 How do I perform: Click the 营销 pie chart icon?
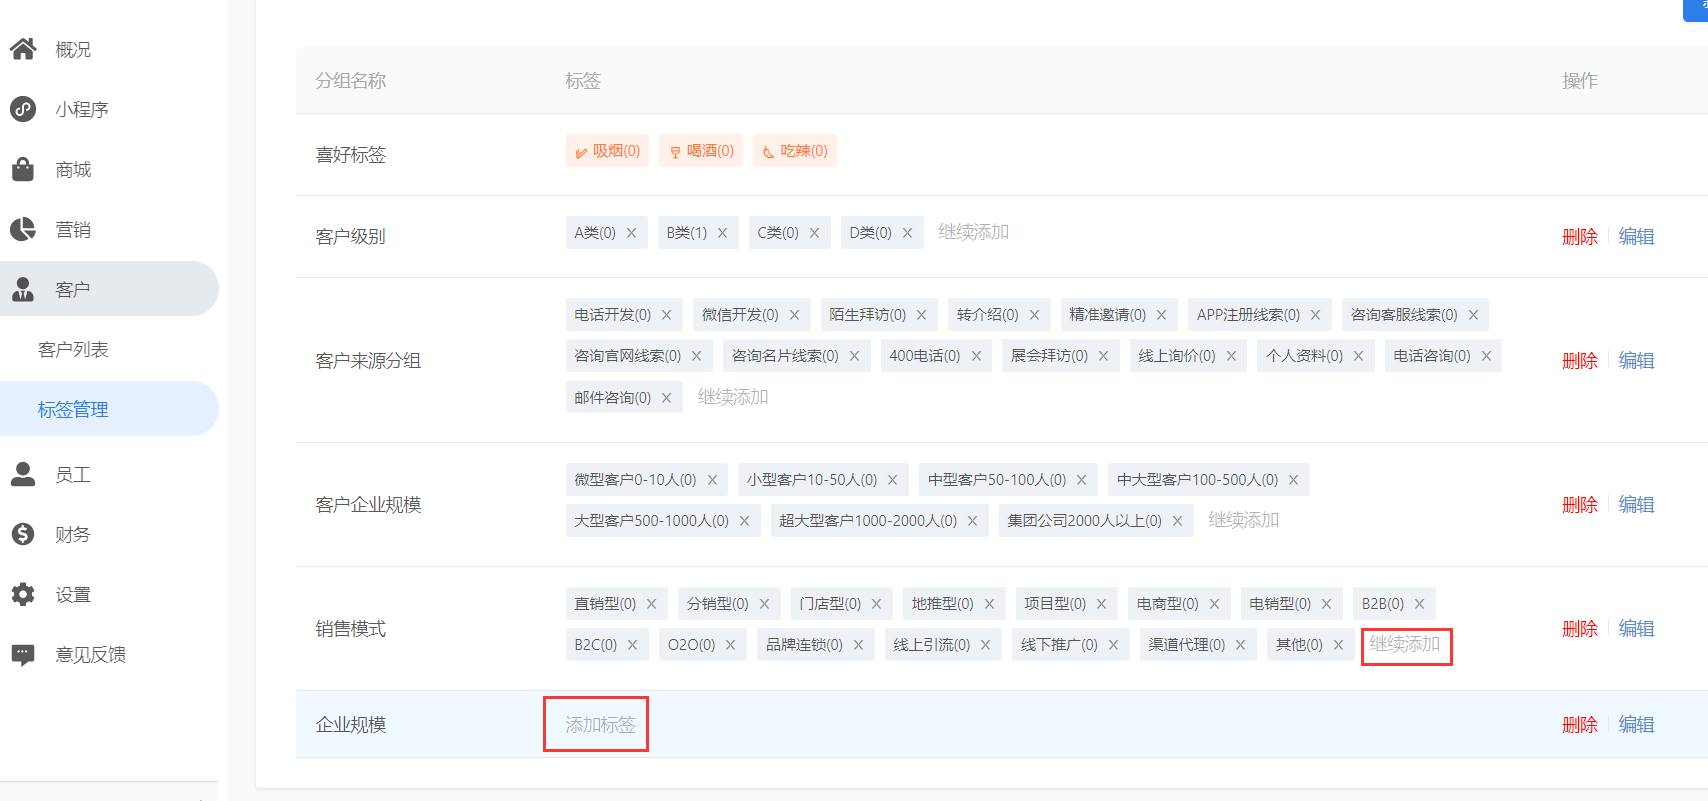tap(23, 229)
